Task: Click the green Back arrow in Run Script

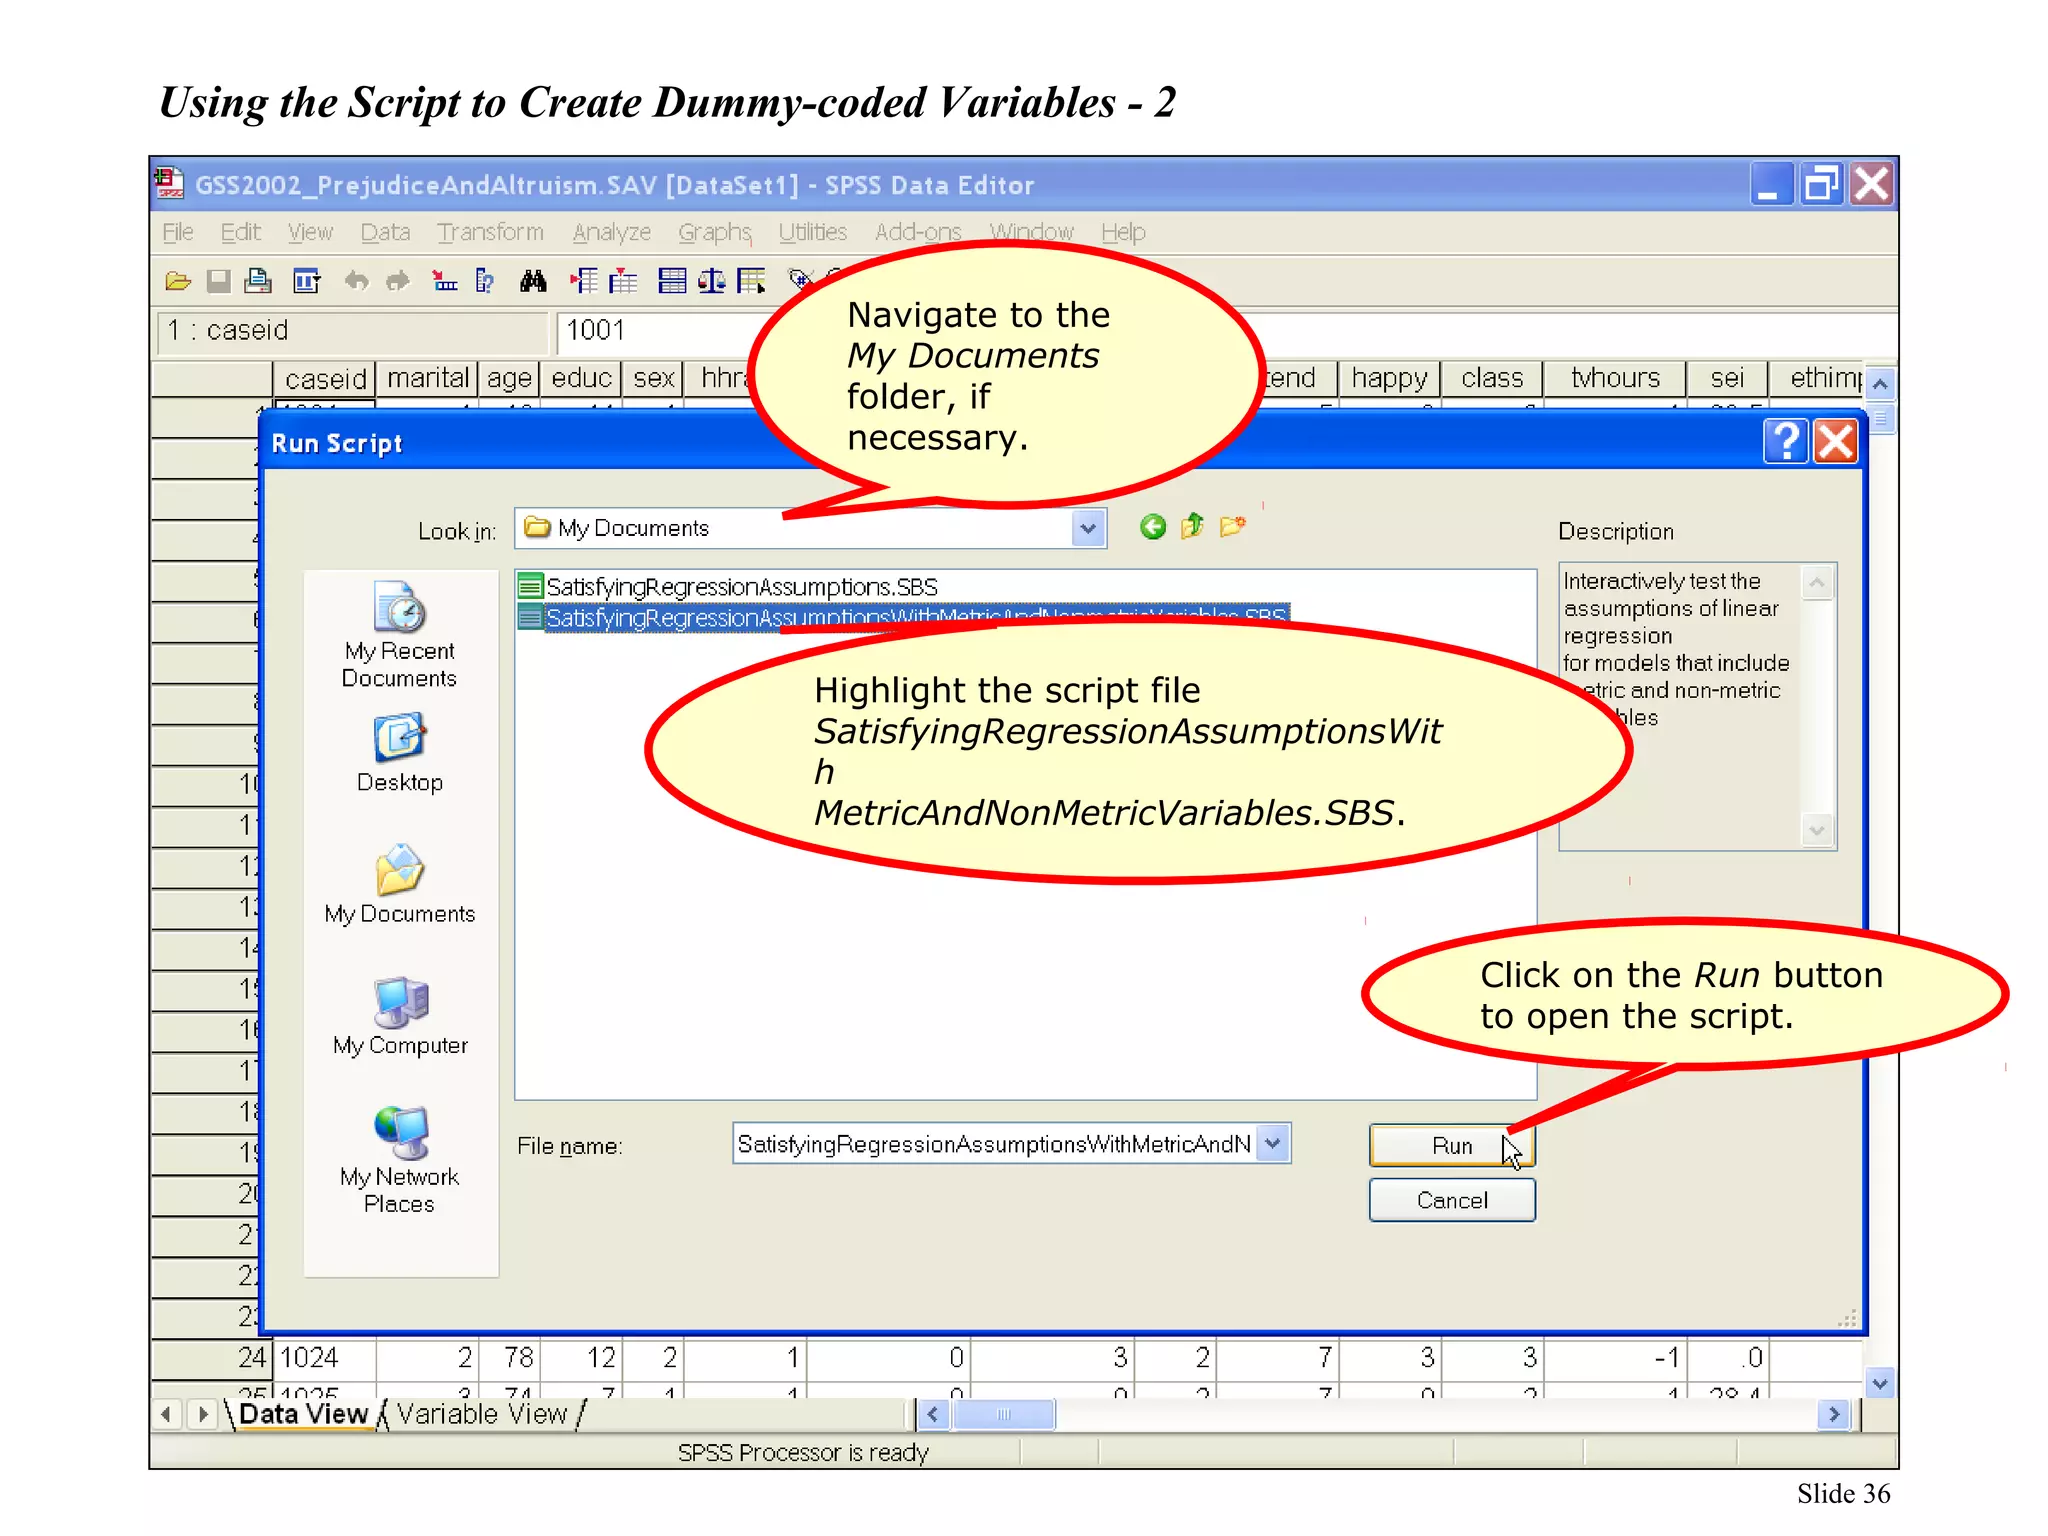Action: coord(1152,527)
